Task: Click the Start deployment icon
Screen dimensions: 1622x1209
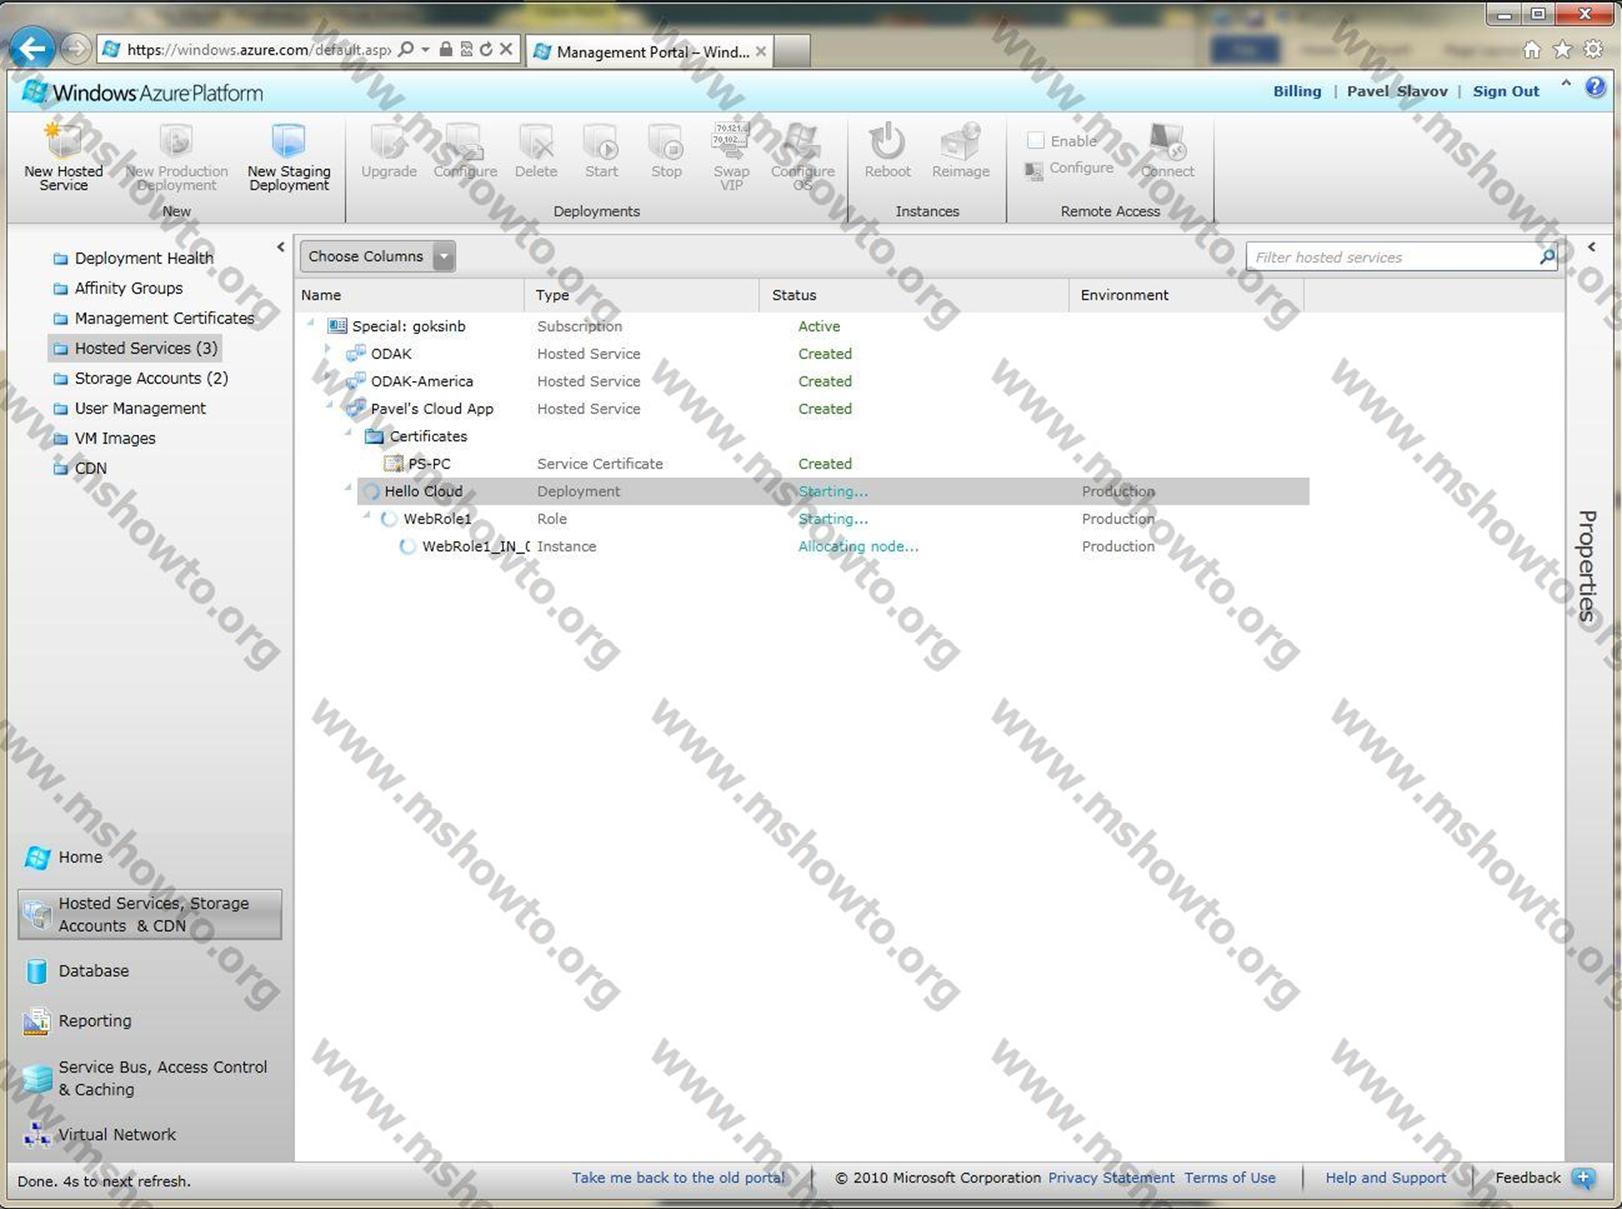Action: click(601, 142)
